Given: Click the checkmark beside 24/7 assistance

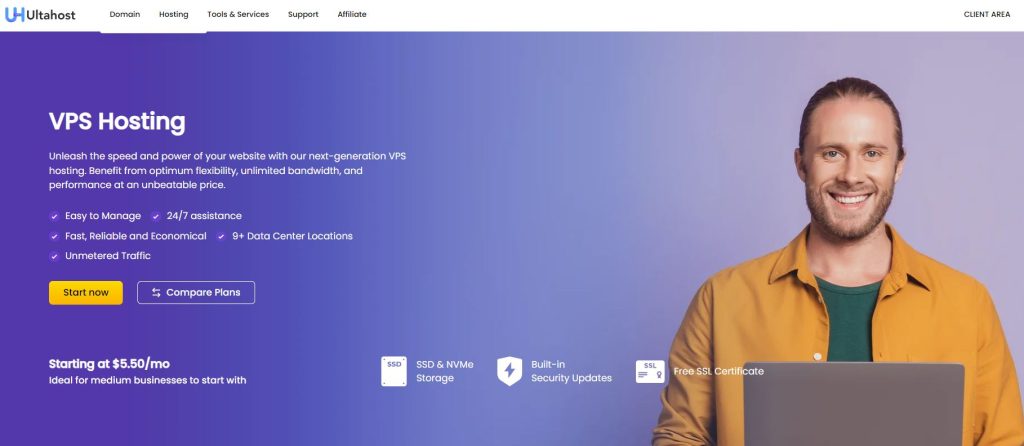Looking at the screenshot, I should (155, 216).
